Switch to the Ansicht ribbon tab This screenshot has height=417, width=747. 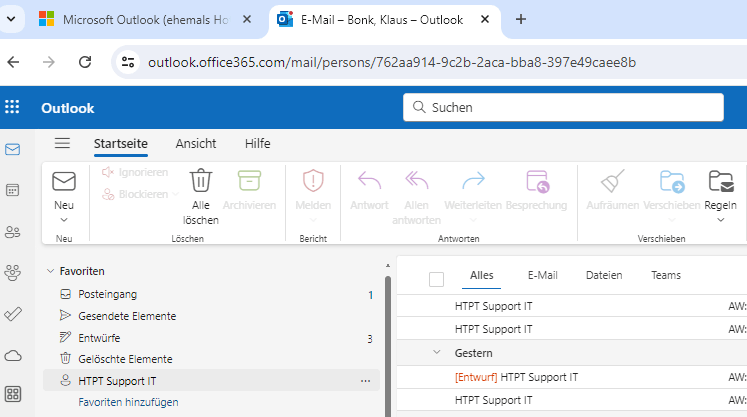(x=196, y=143)
